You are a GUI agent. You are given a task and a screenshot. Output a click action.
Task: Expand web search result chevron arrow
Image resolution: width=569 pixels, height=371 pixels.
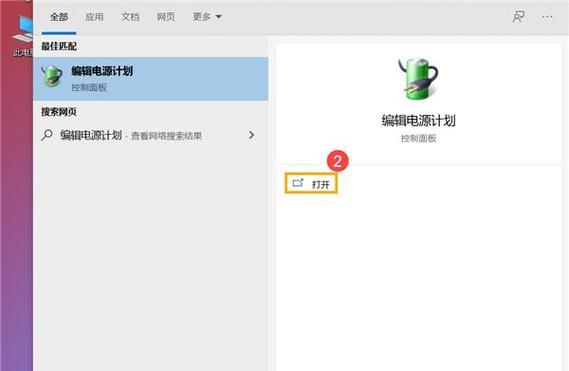click(x=251, y=135)
